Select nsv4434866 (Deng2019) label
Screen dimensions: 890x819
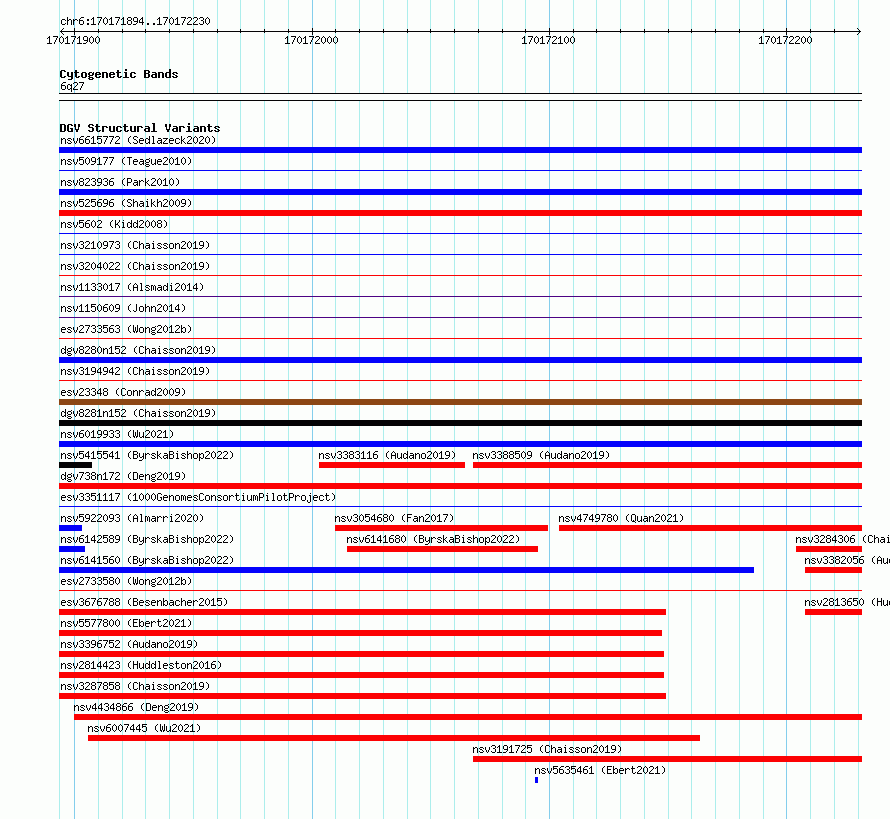[136, 707]
